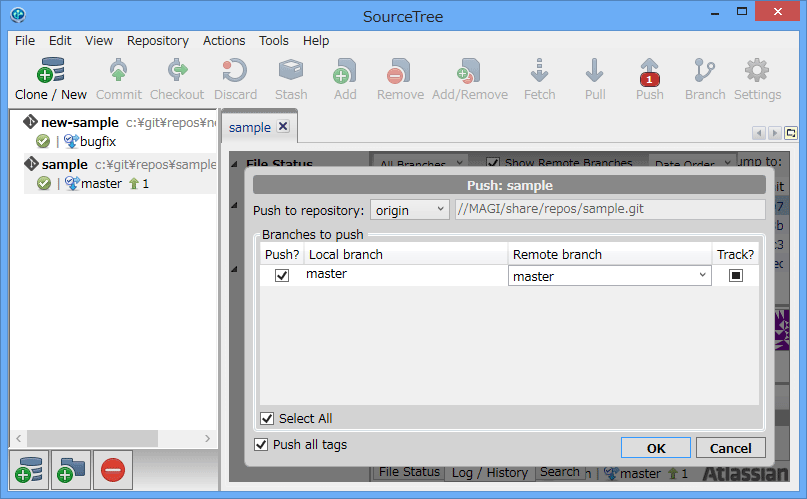Click the detach tab window icon
807x499 pixels.
(791, 133)
